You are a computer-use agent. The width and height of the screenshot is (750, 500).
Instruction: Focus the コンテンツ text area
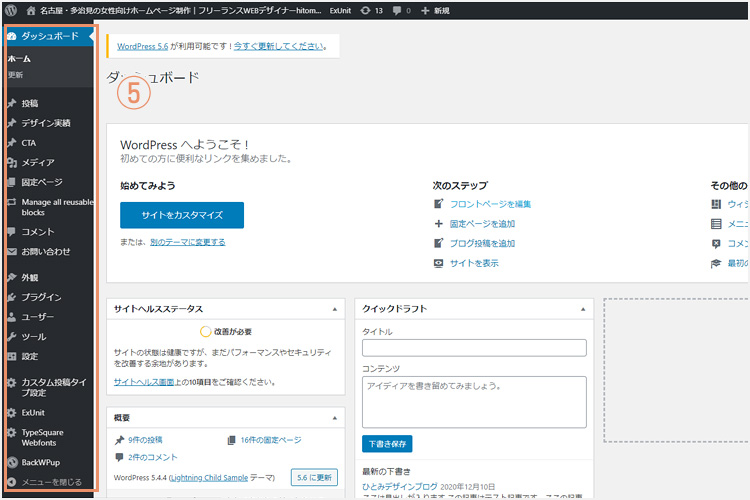474,402
